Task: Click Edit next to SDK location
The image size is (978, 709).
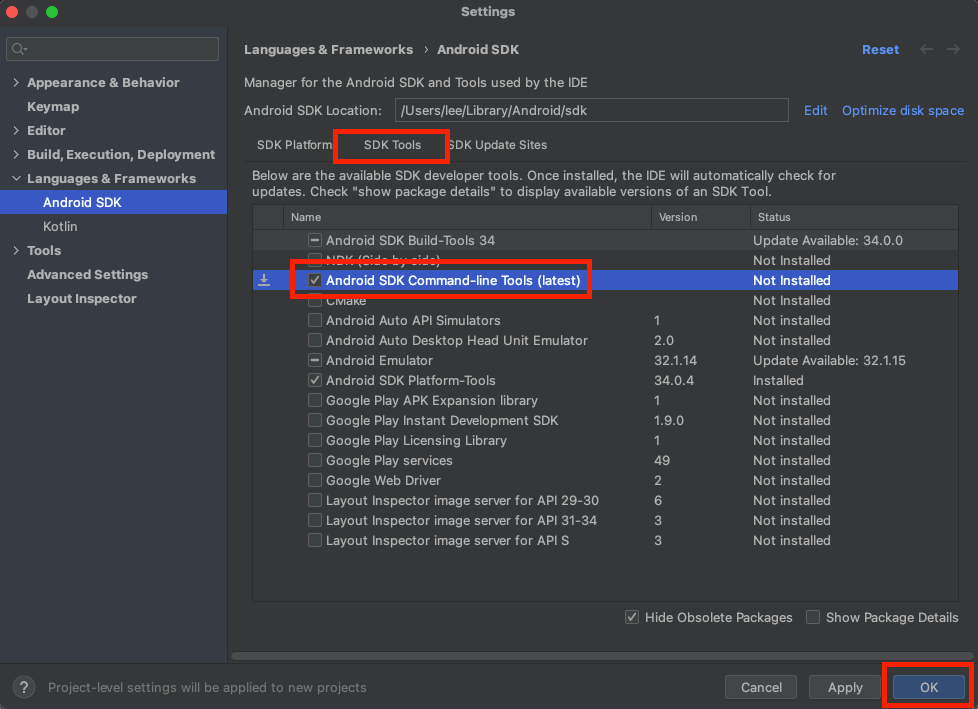Action: click(x=815, y=110)
